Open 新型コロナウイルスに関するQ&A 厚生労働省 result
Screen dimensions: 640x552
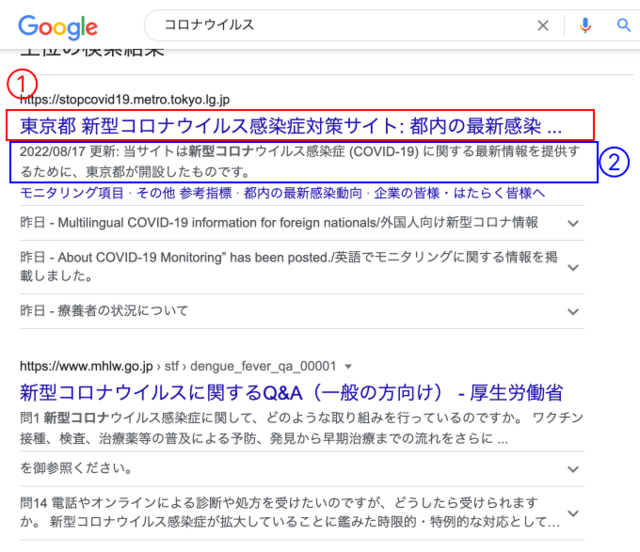pyautogui.click(x=291, y=393)
